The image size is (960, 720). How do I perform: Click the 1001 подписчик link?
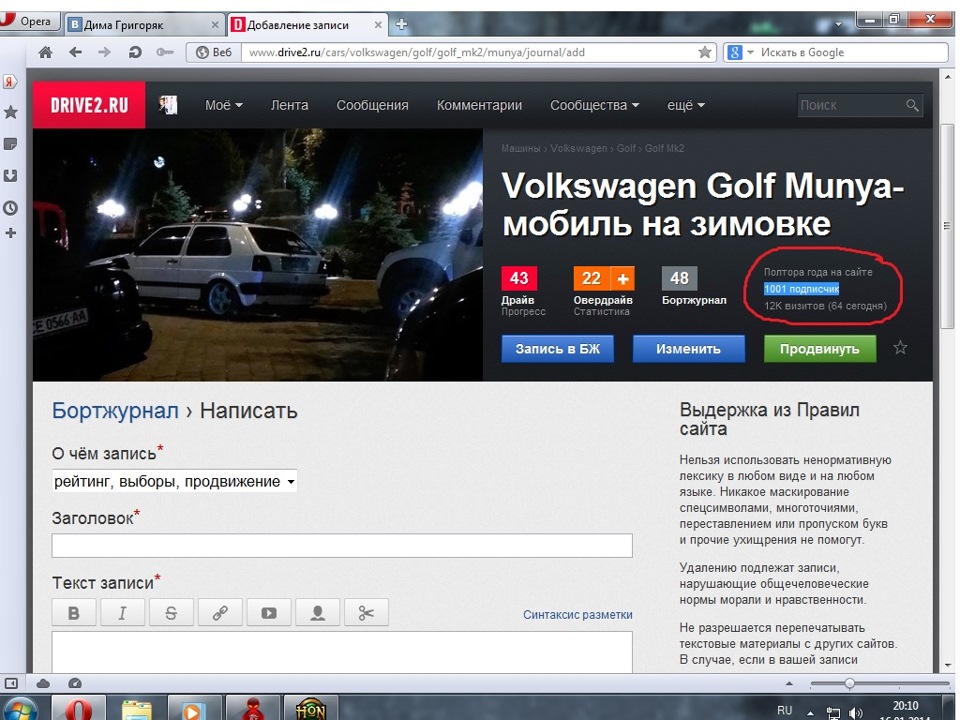[x=801, y=289]
